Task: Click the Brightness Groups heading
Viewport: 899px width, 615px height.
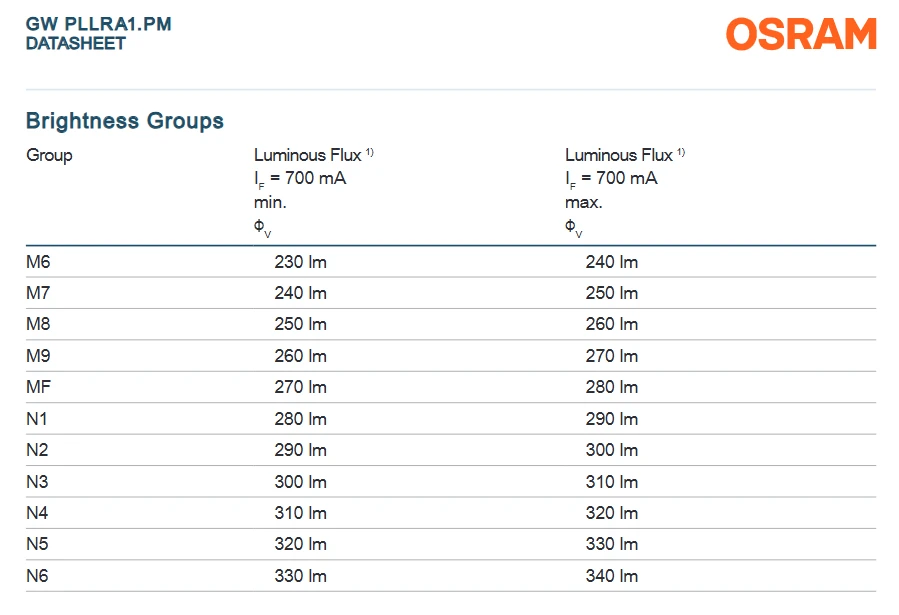Action: [125, 121]
